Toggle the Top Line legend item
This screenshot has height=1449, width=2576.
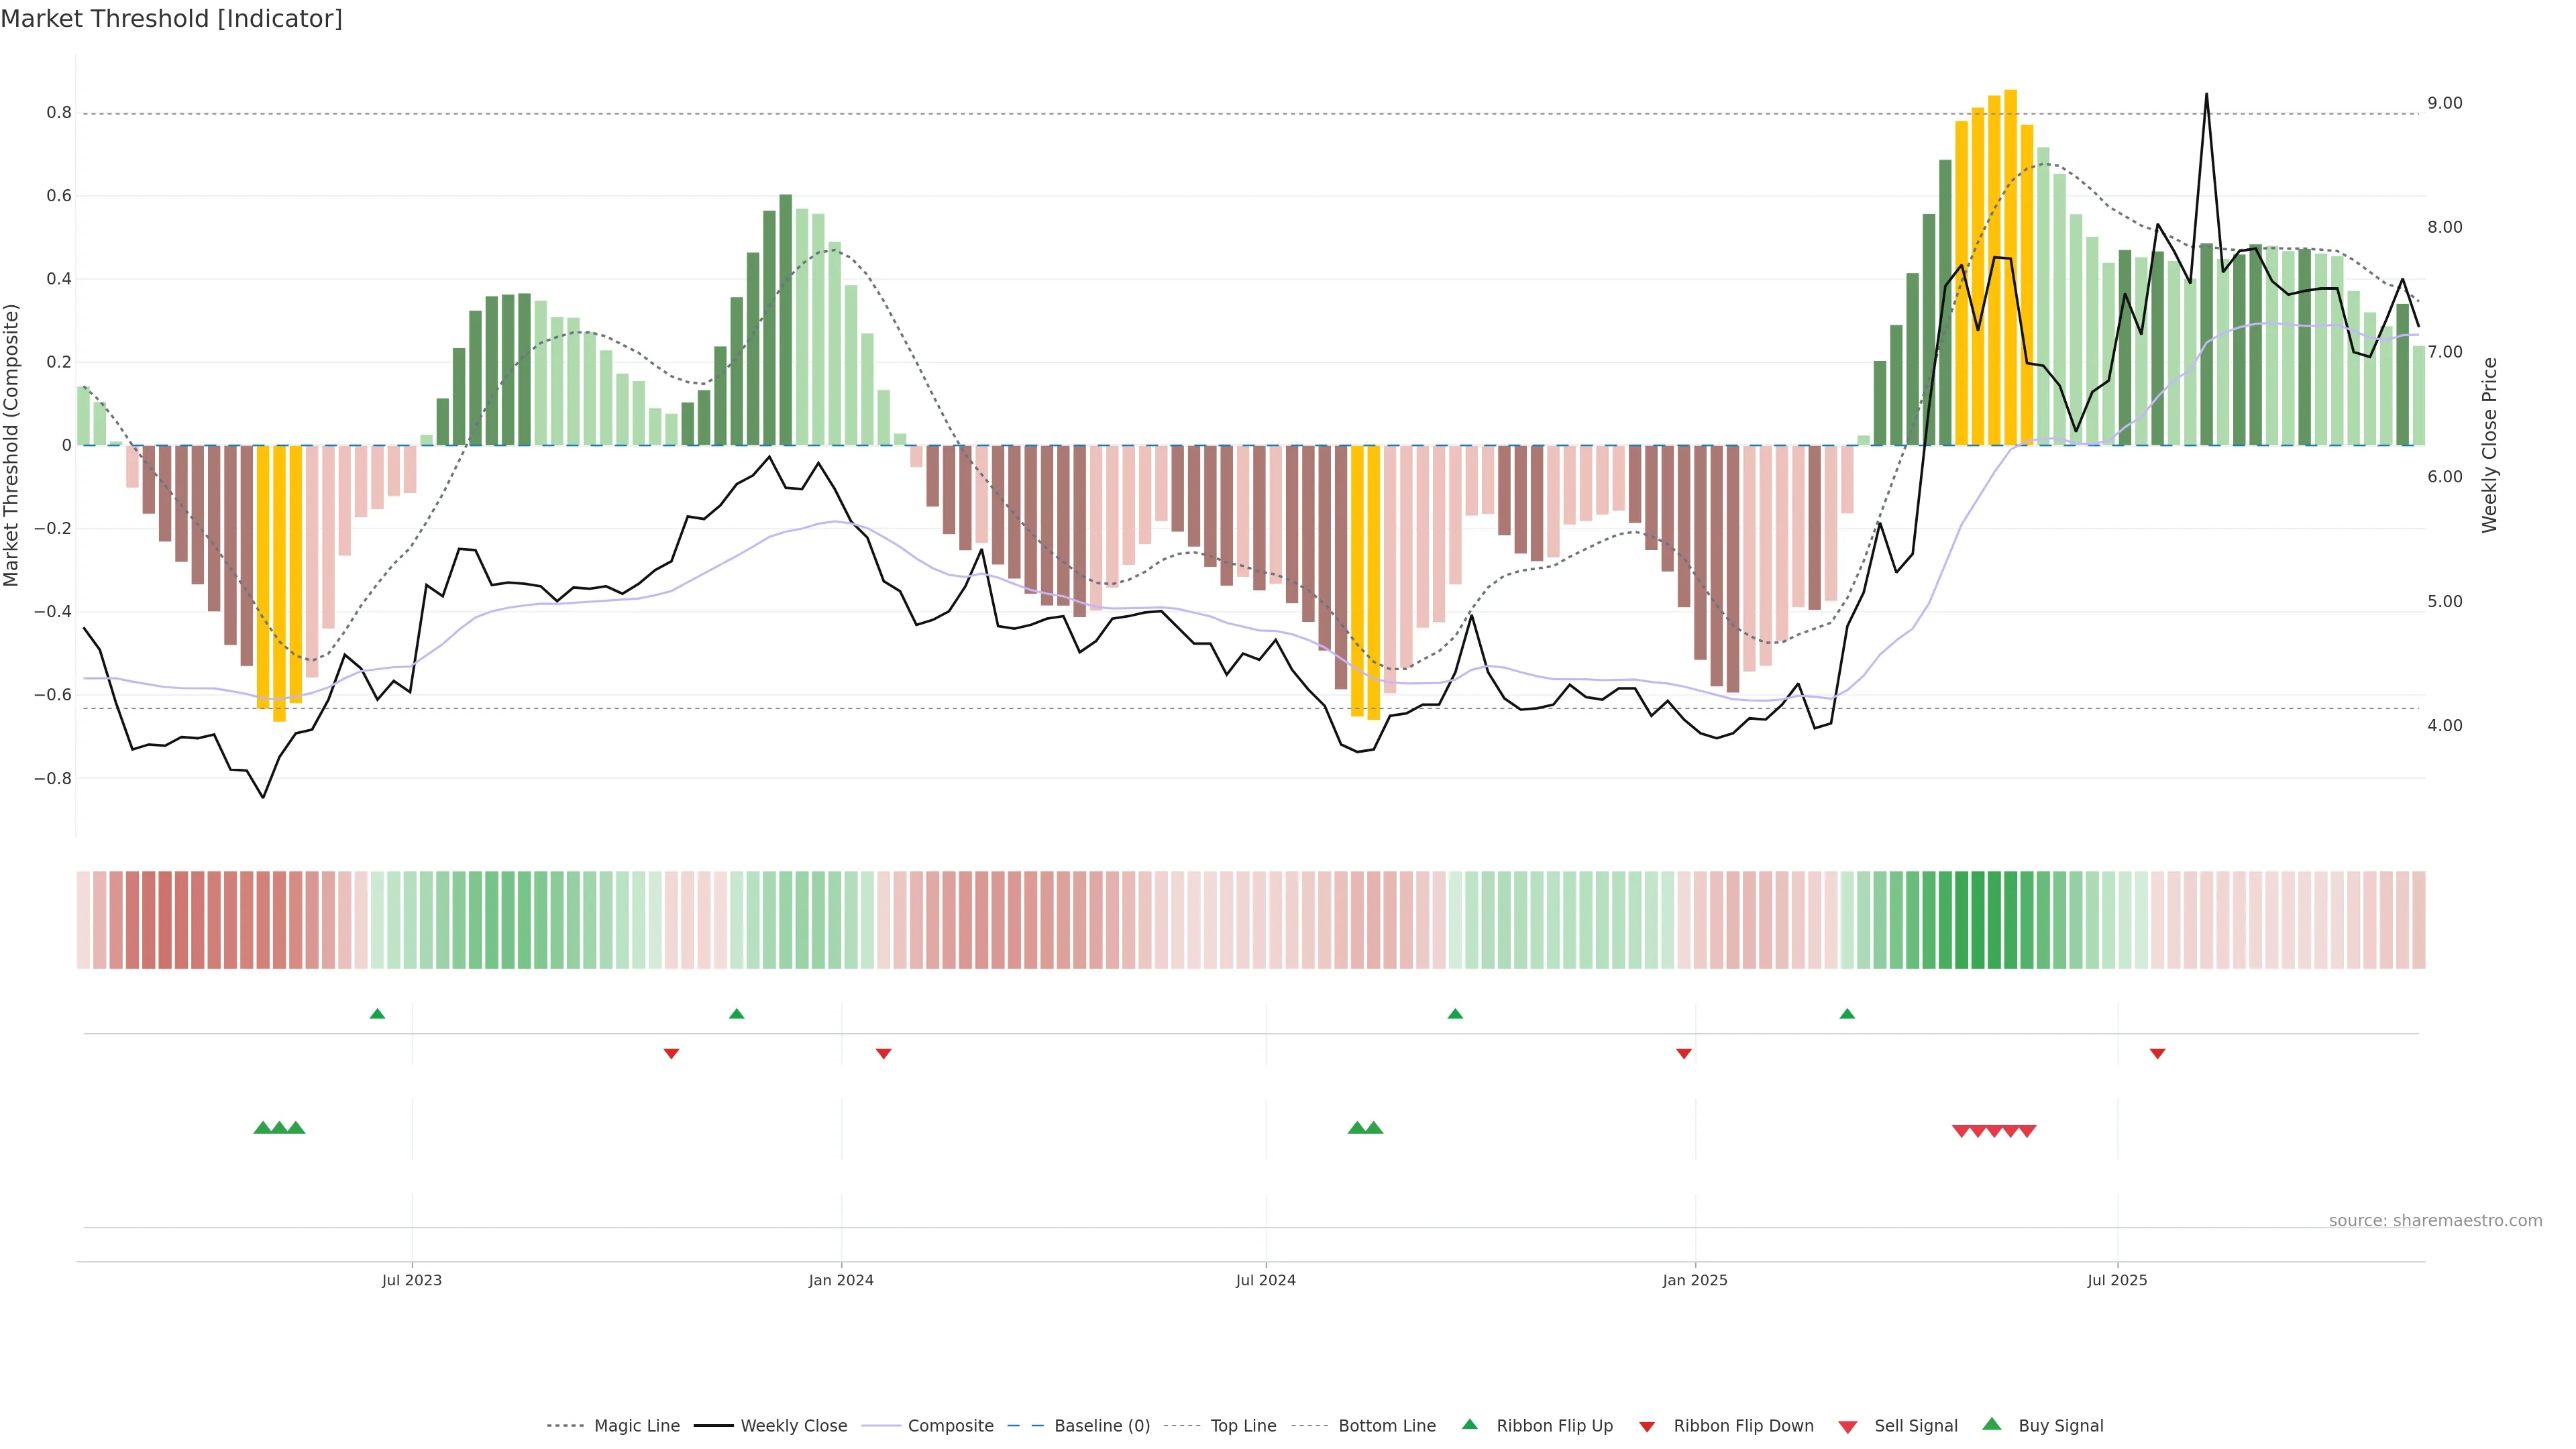[x=1243, y=1426]
